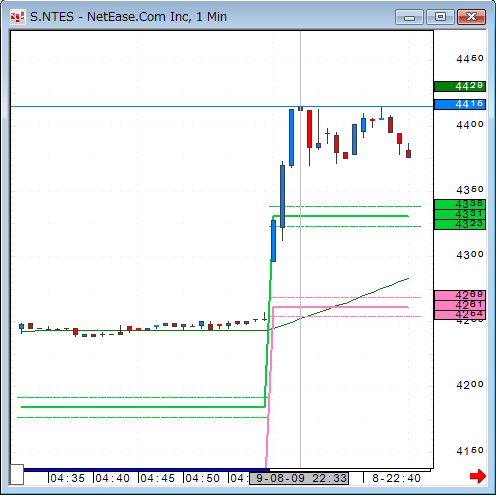Click the pink 4261 price label
The image size is (496, 495).
[460, 305]
